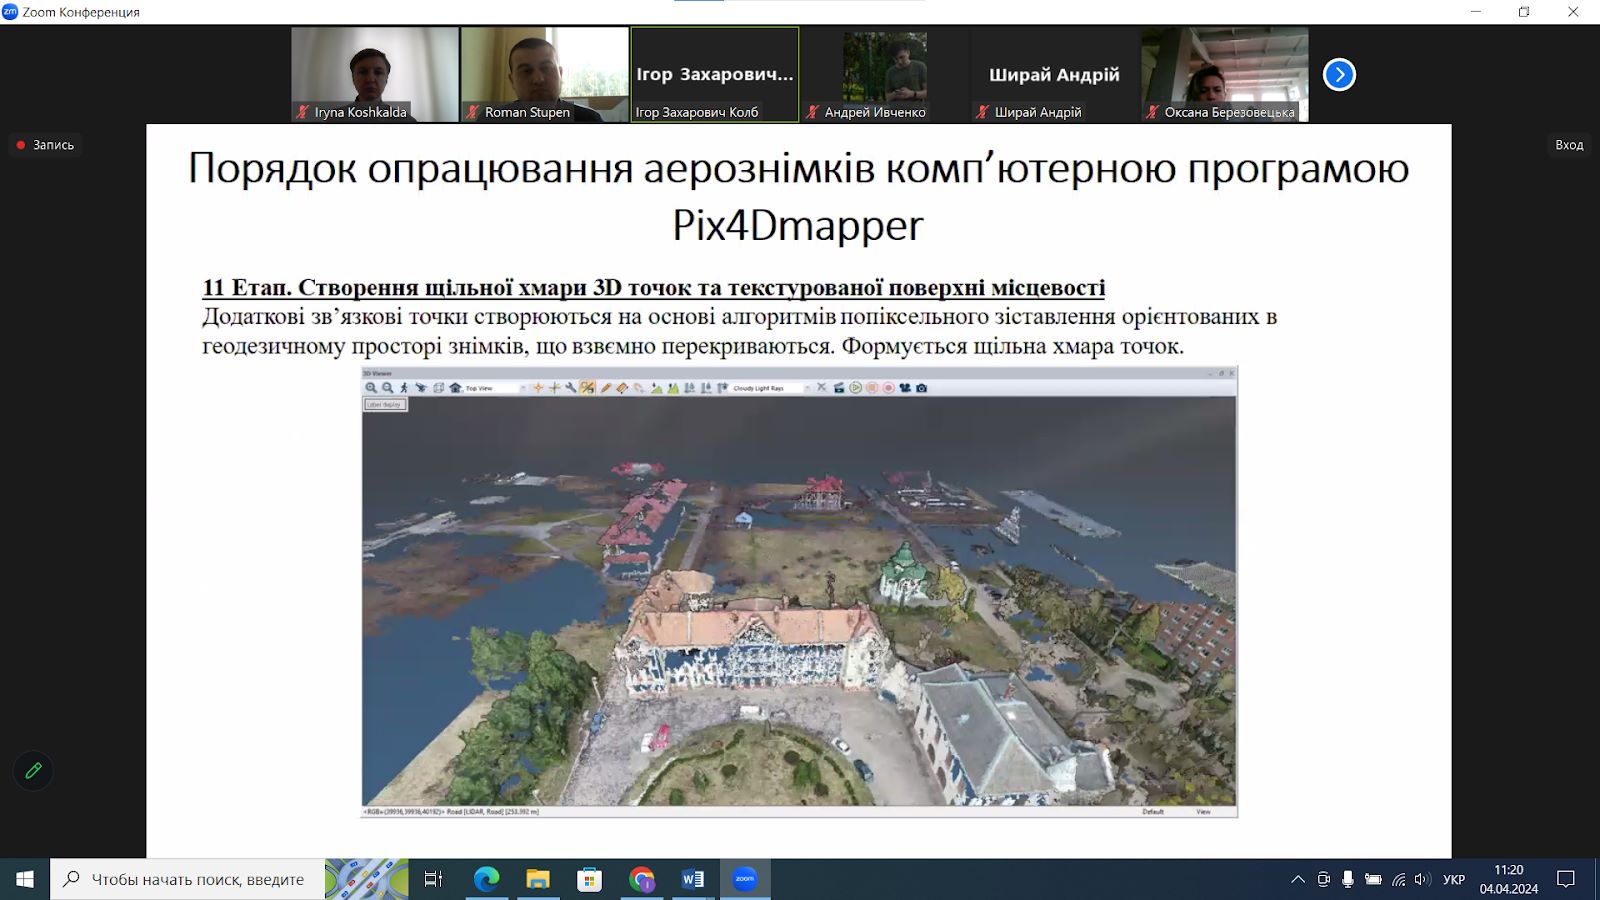
Task: Open the Top View dropdown in 3D Viewer
Action: tap(495, 388)
